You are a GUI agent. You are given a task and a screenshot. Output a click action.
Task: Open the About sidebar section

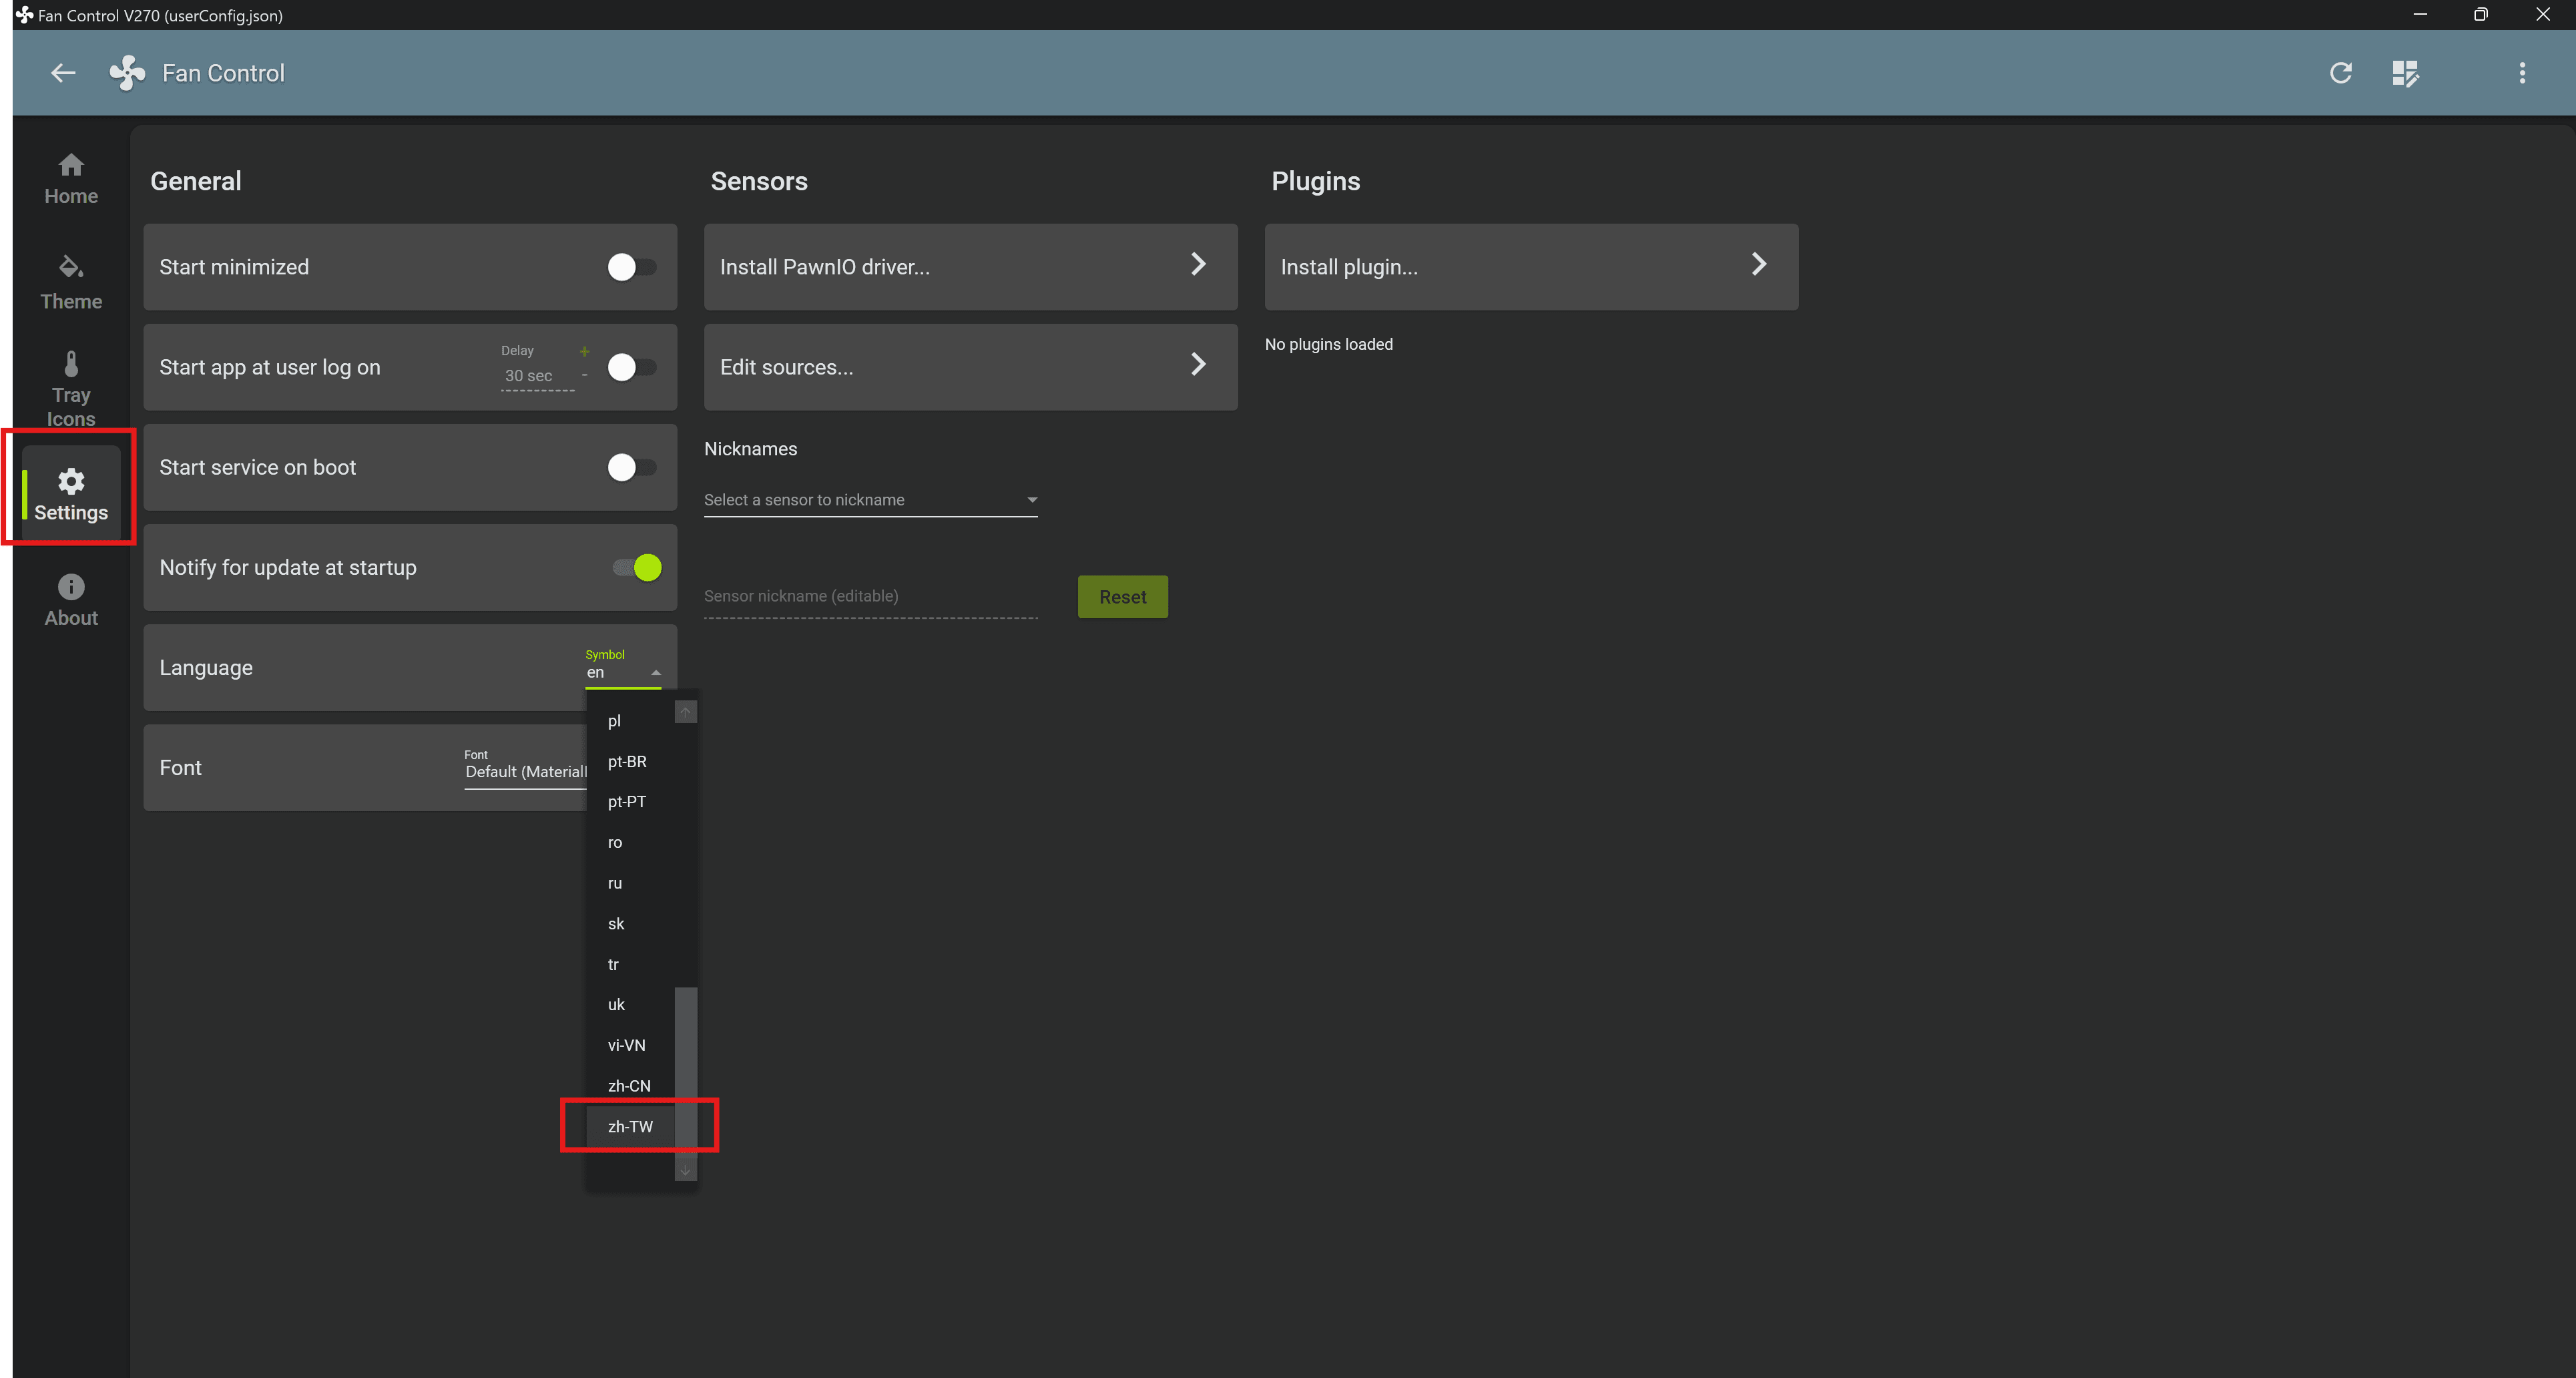(x=71, y=601)
